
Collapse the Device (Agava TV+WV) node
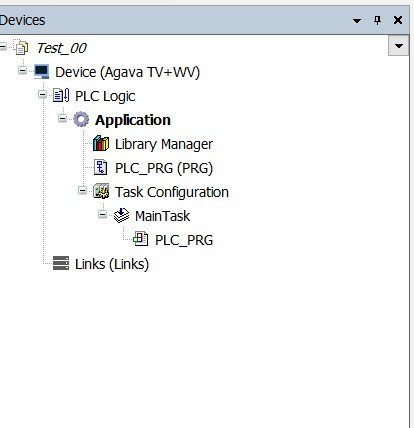[22, 71]
